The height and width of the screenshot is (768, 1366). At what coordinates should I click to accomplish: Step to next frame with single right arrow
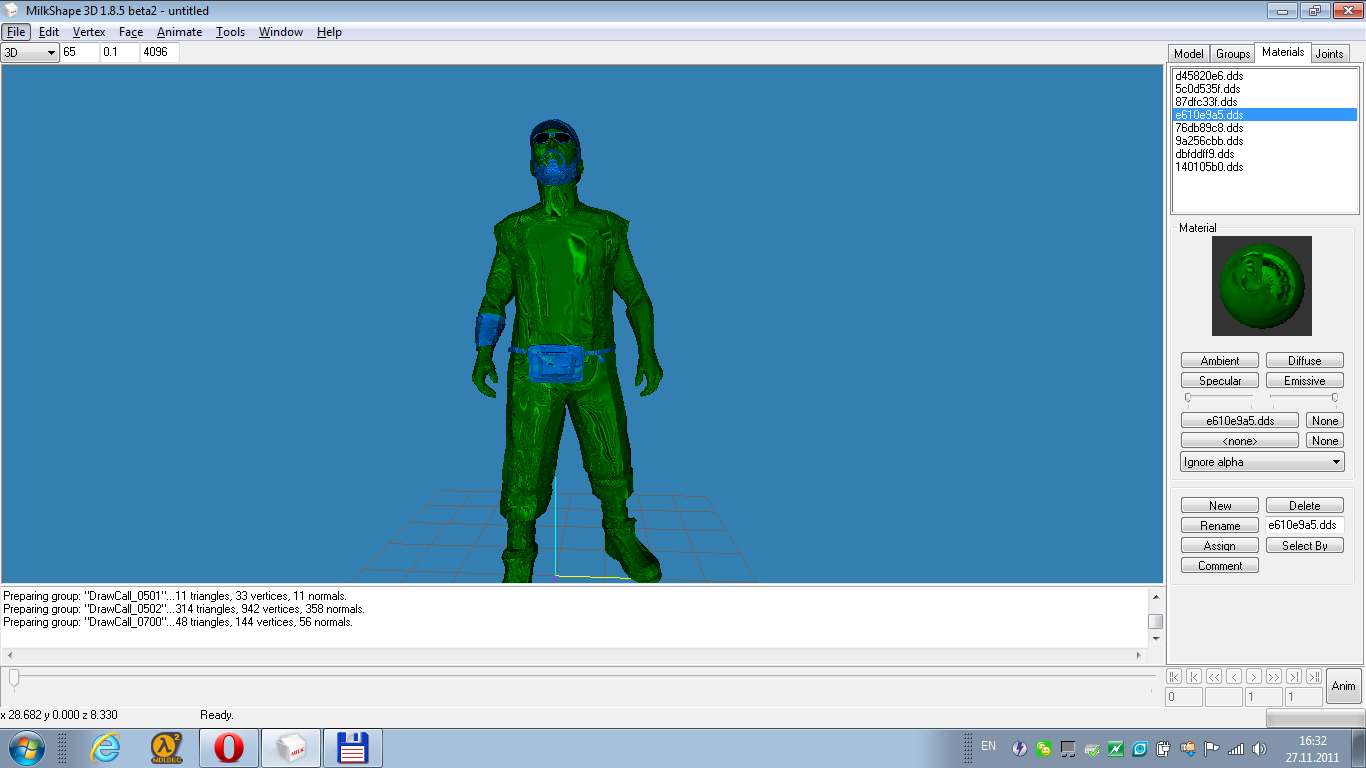pos(1254,677)
